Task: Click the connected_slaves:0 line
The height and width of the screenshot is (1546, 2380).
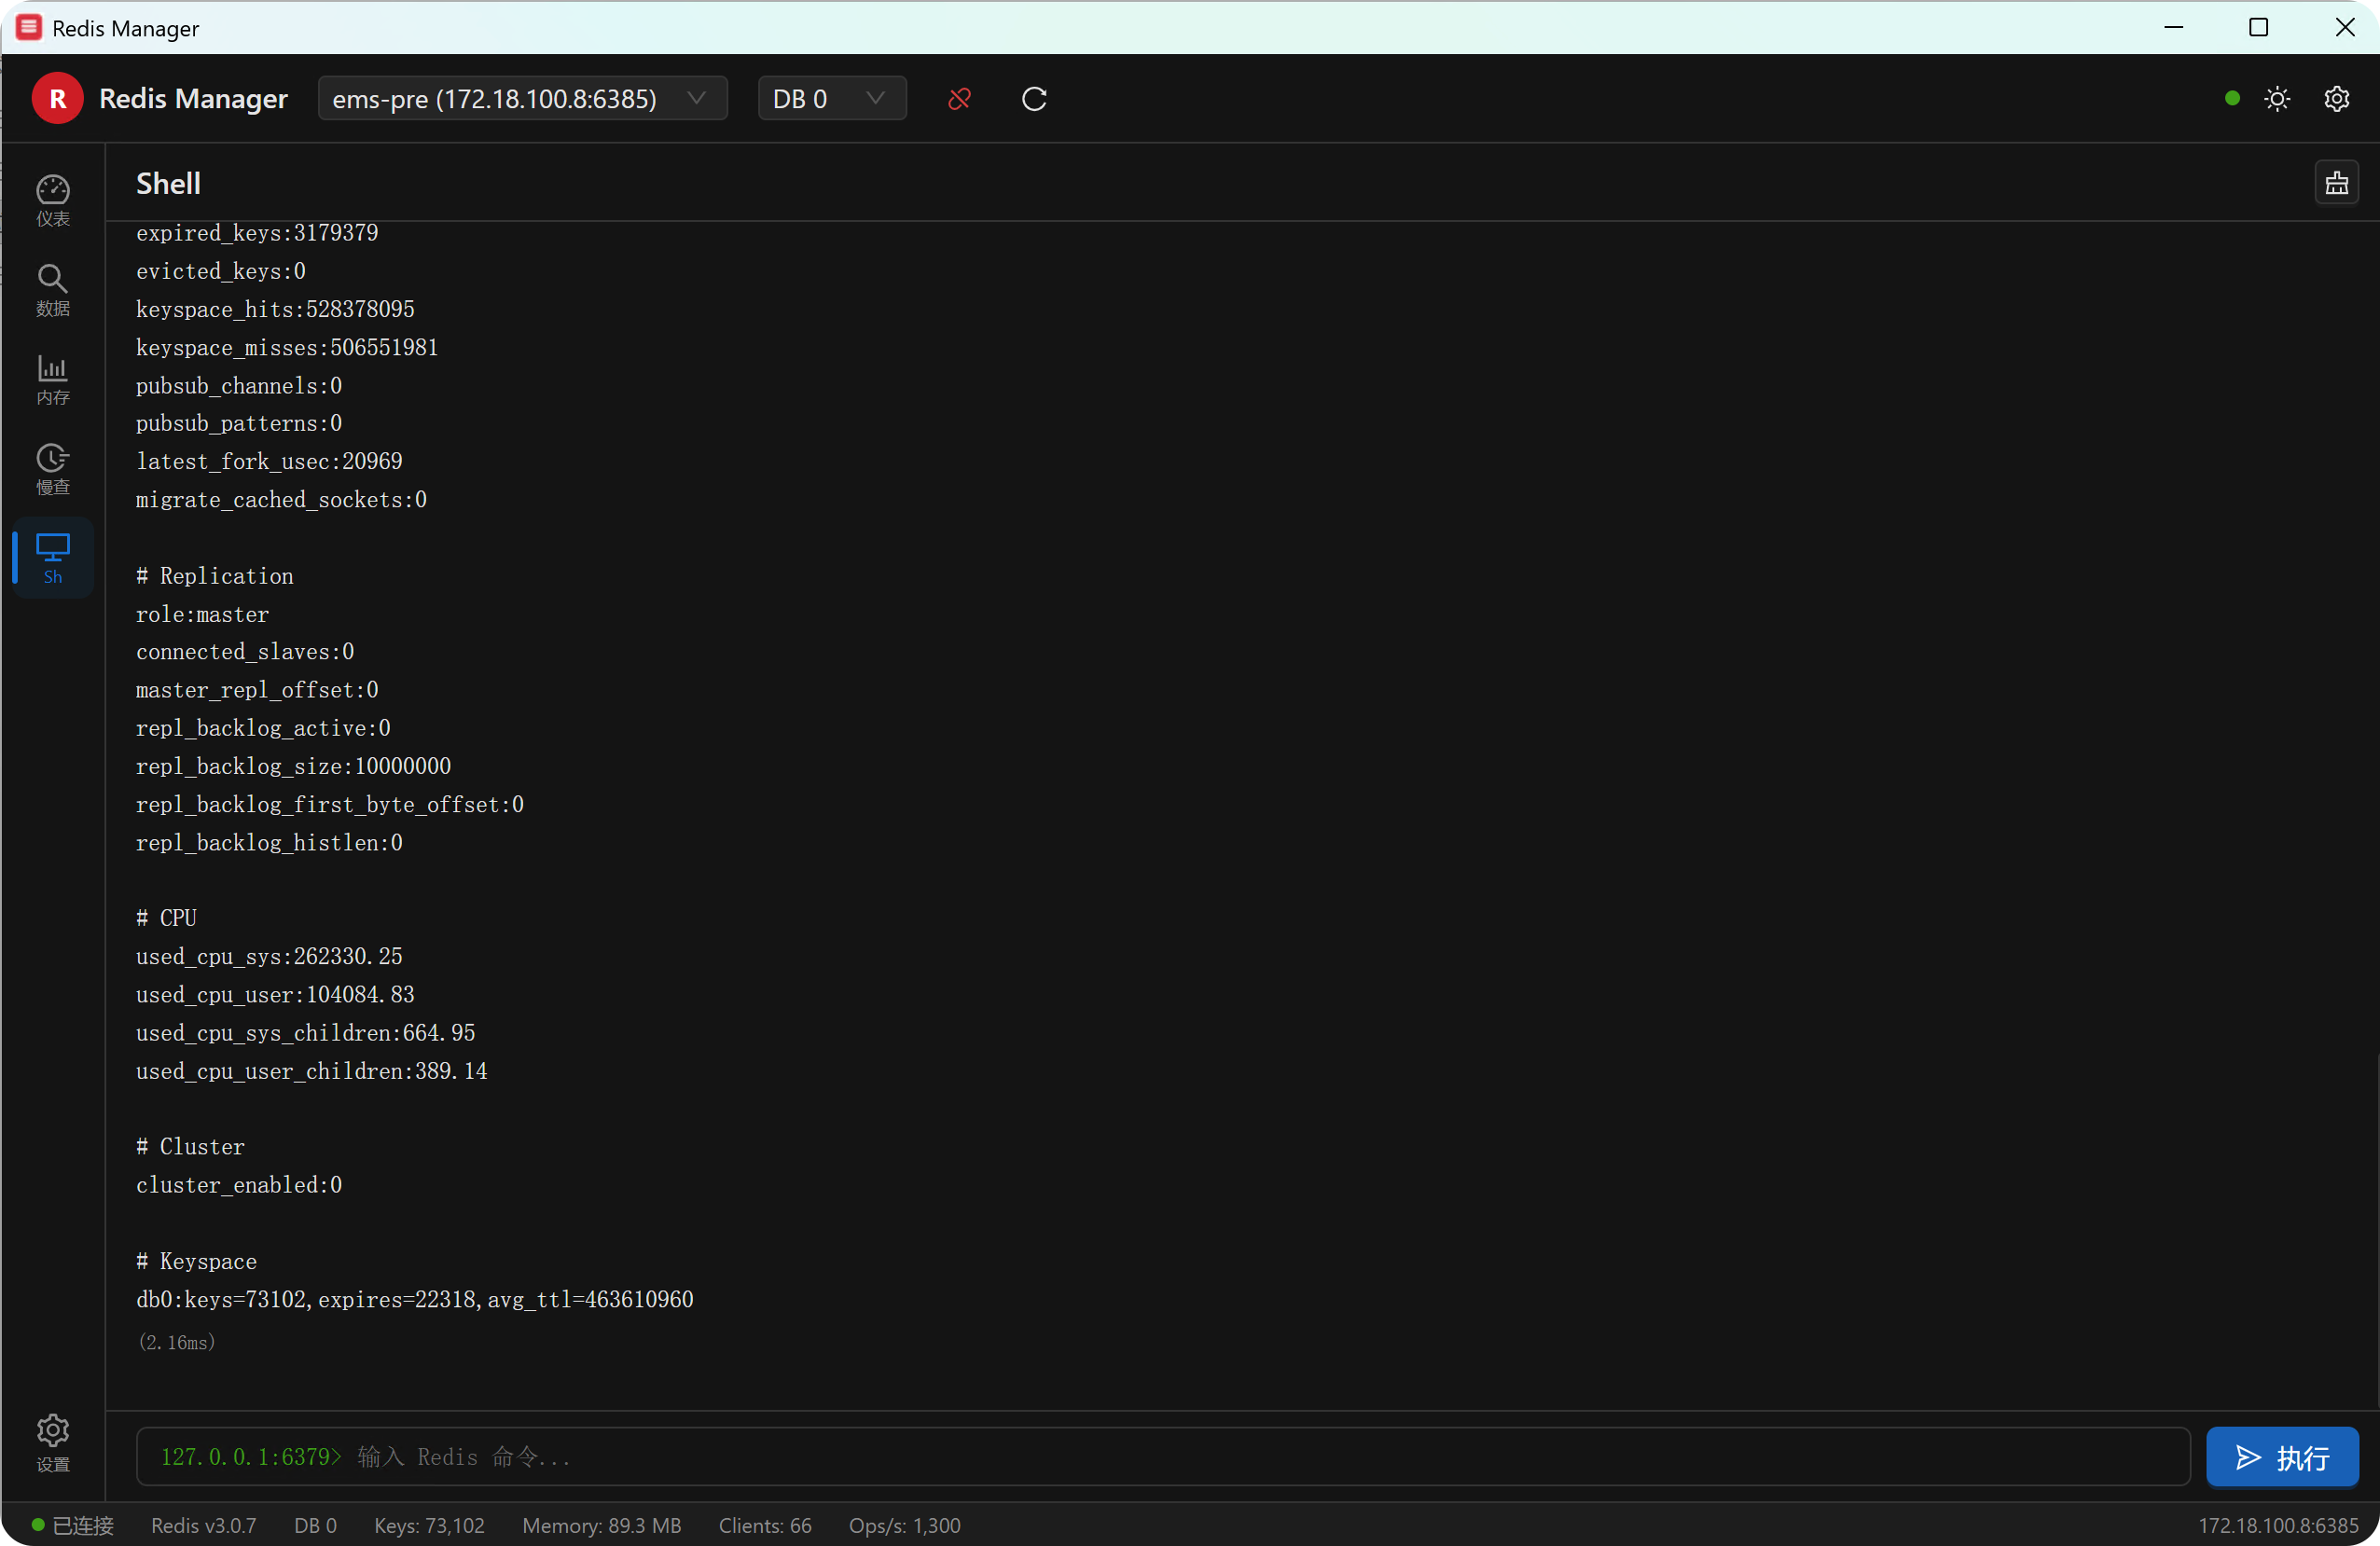Action: 245,652
